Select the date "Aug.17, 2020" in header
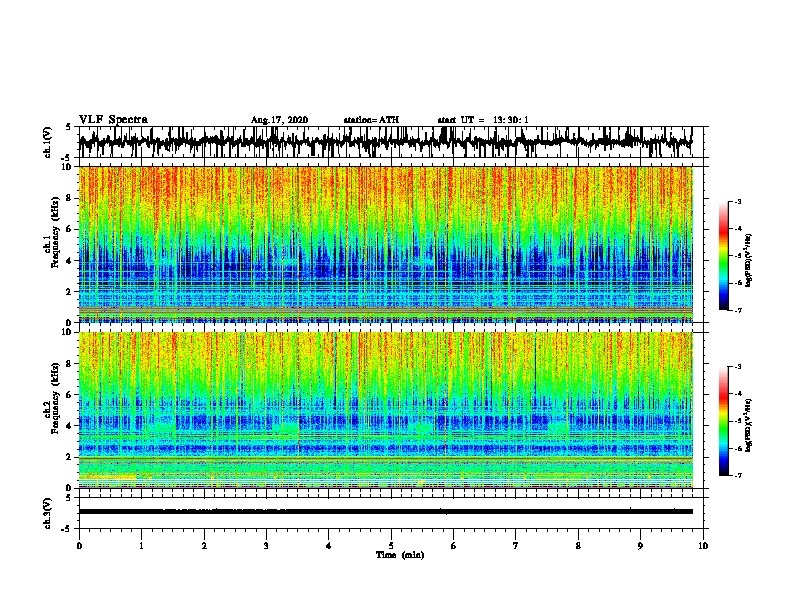This screenshot has width=792, height=612. point(279,120)
